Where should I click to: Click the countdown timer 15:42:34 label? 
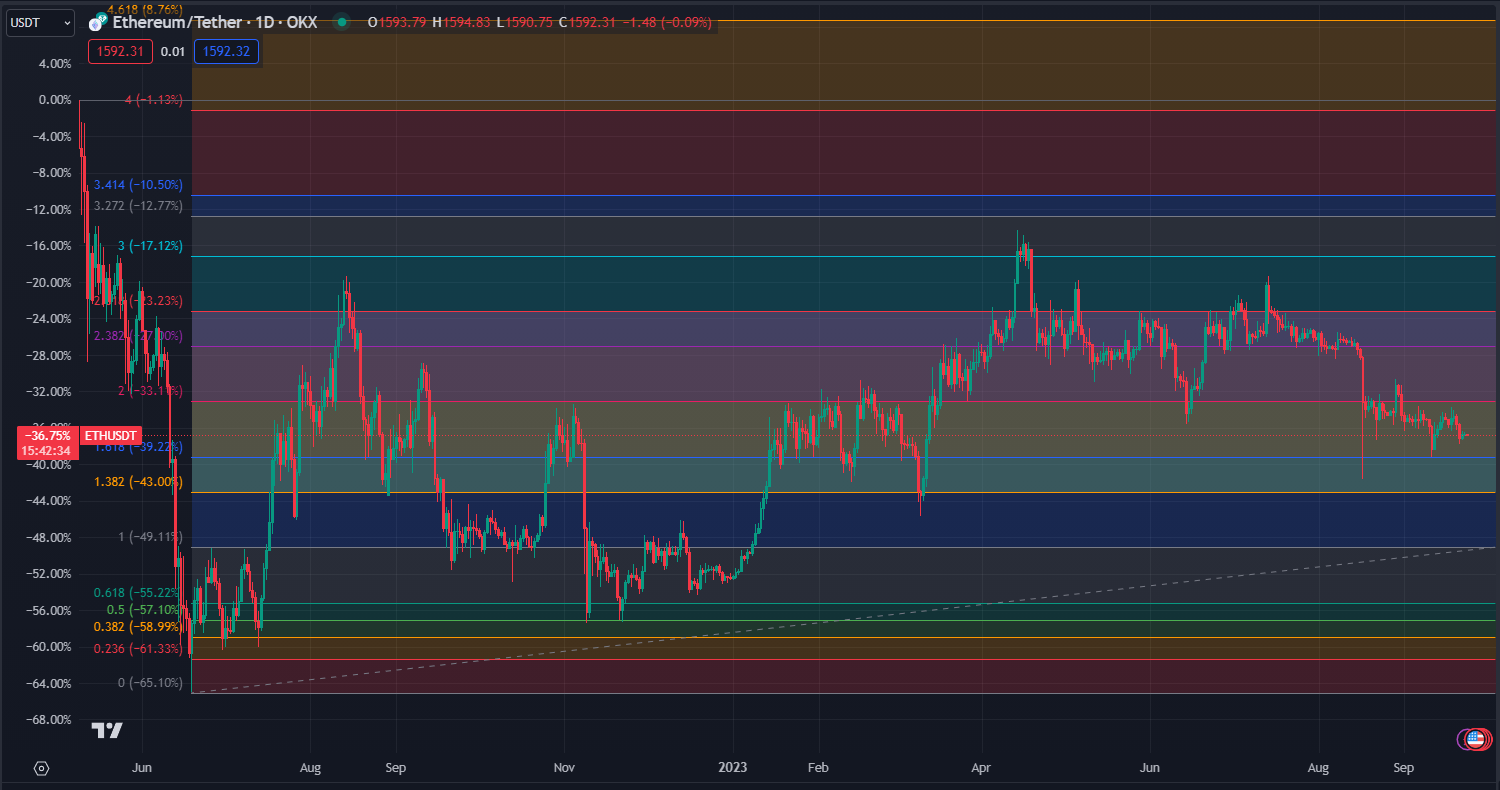pos(45,451)
